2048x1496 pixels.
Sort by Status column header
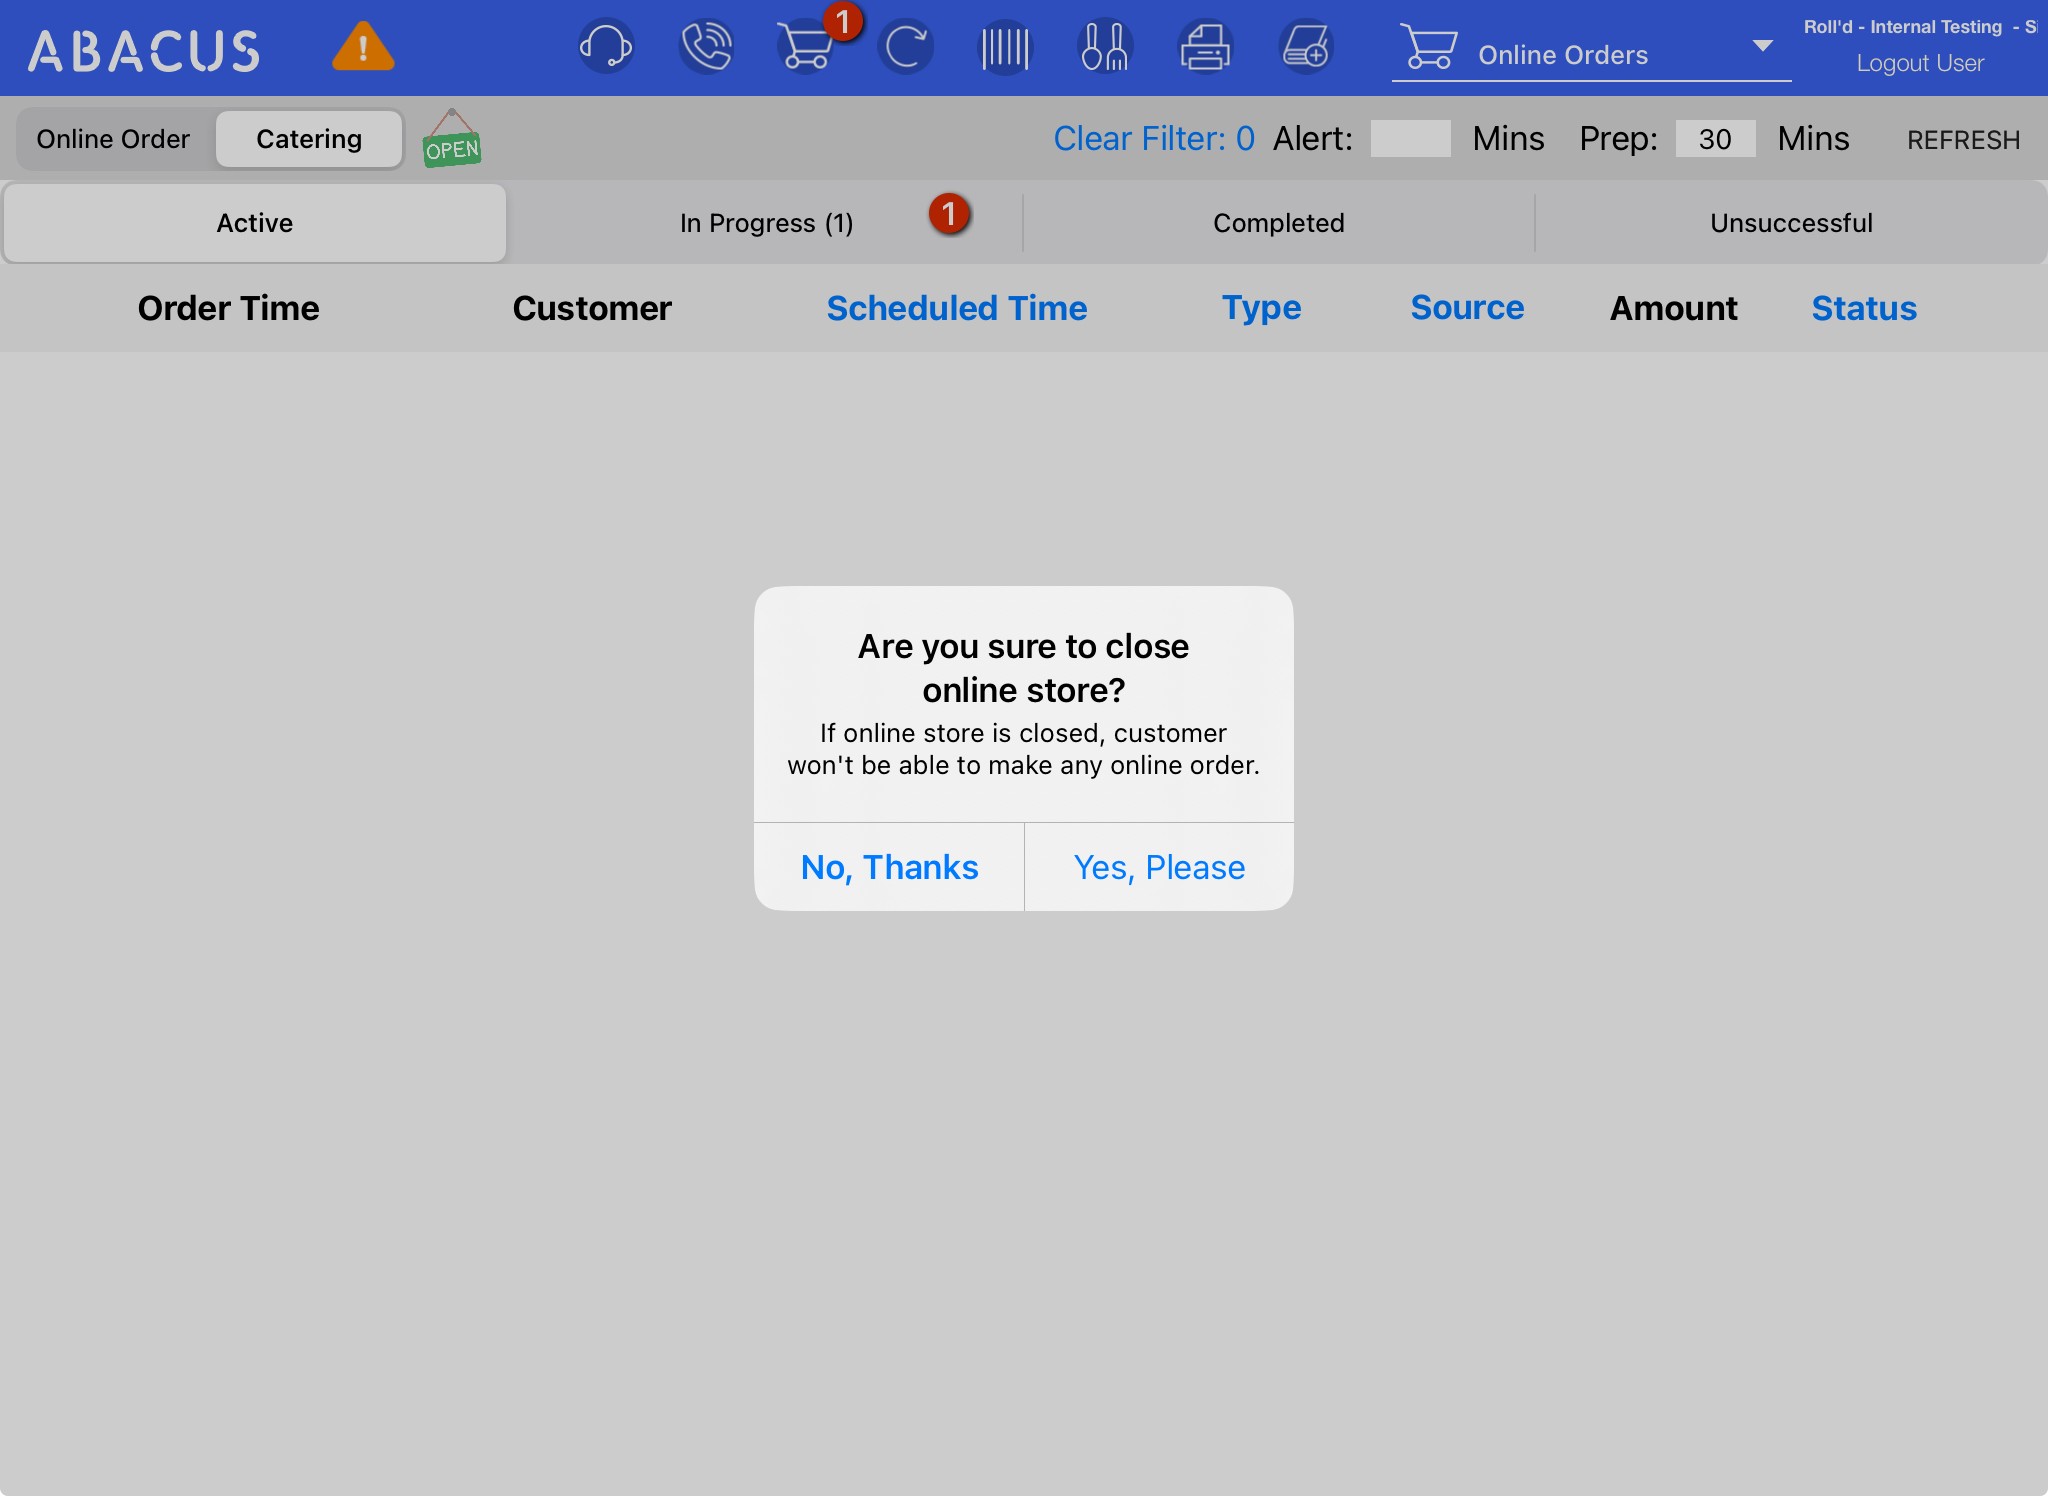click(1864, 308)
